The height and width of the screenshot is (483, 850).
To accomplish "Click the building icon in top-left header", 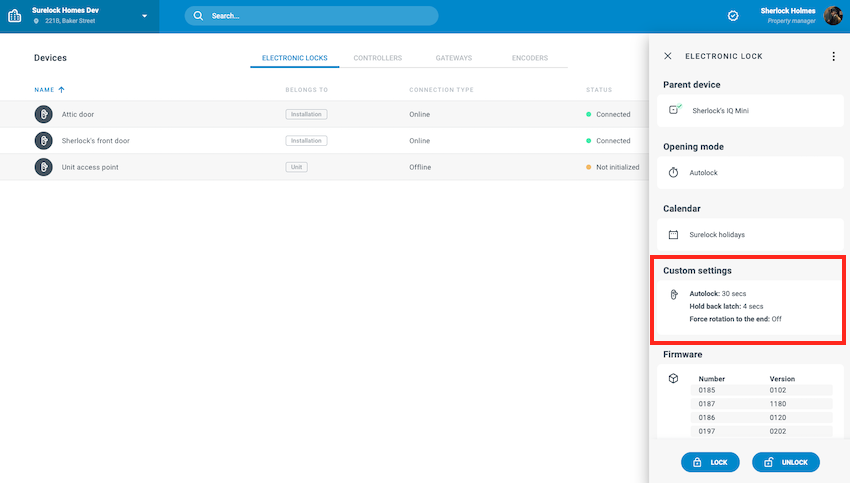I will click(x=15, y=16).
